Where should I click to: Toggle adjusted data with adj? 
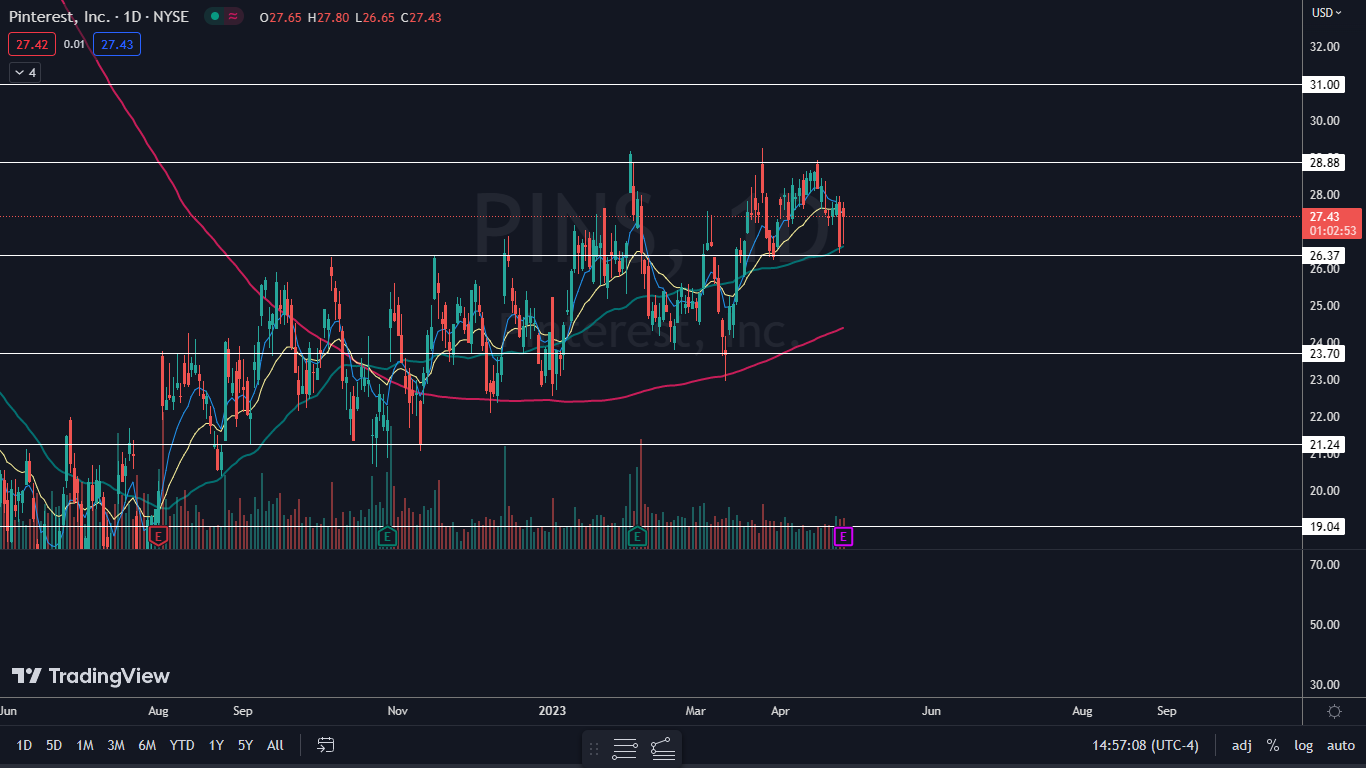coord(1241,745)
